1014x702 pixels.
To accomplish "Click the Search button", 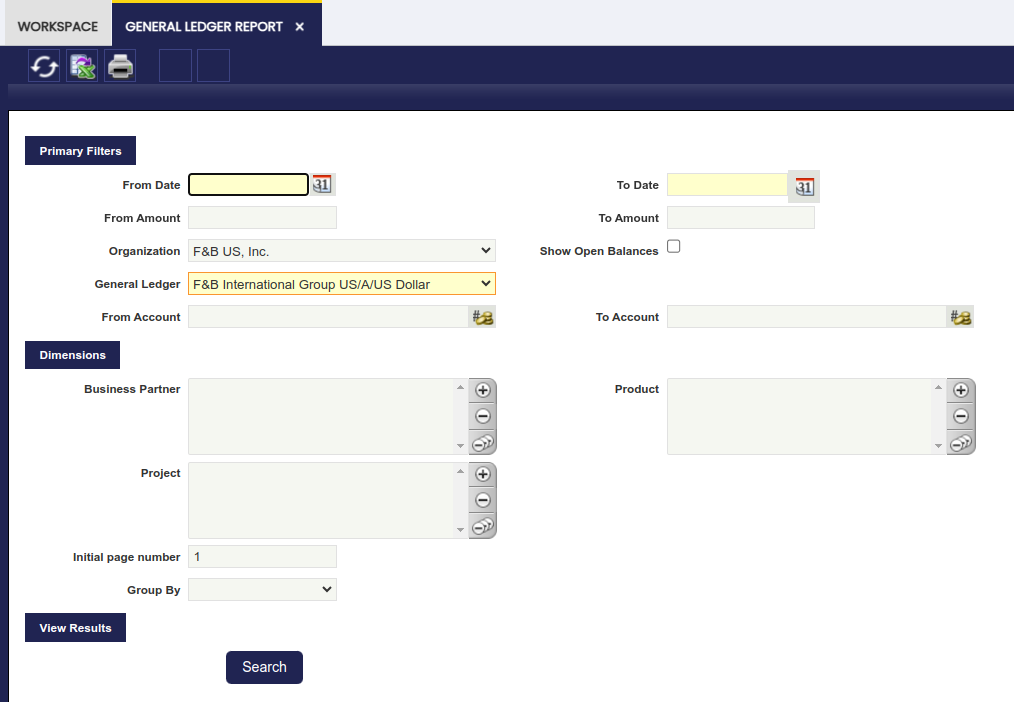I will [x=264, y=667].
